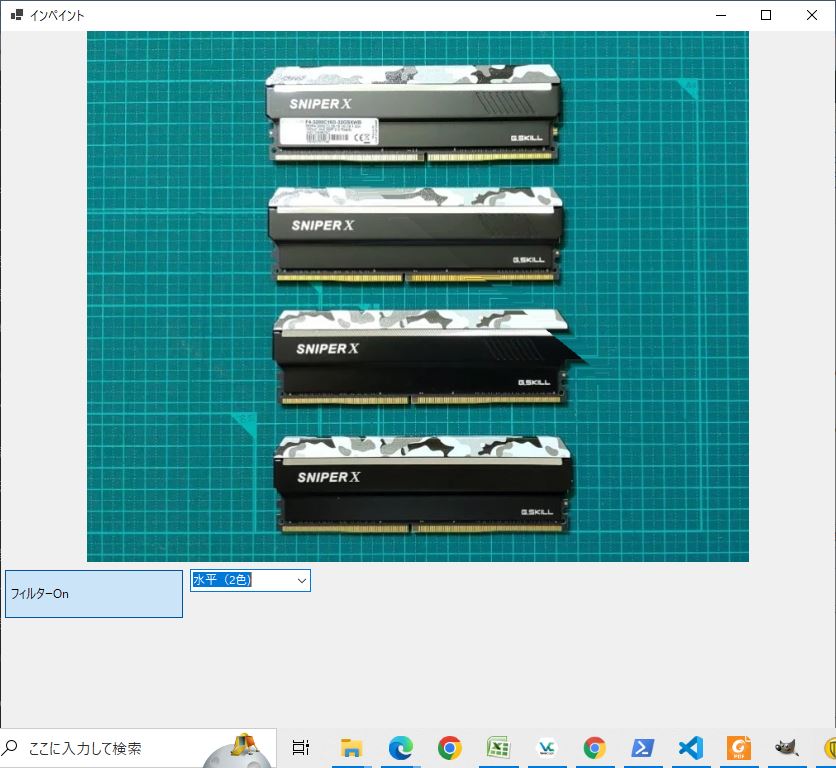This screenshot has width=836, height=768.
Task: Click the ここに入力して検索 search box
Action: click(x=138, y=748)
